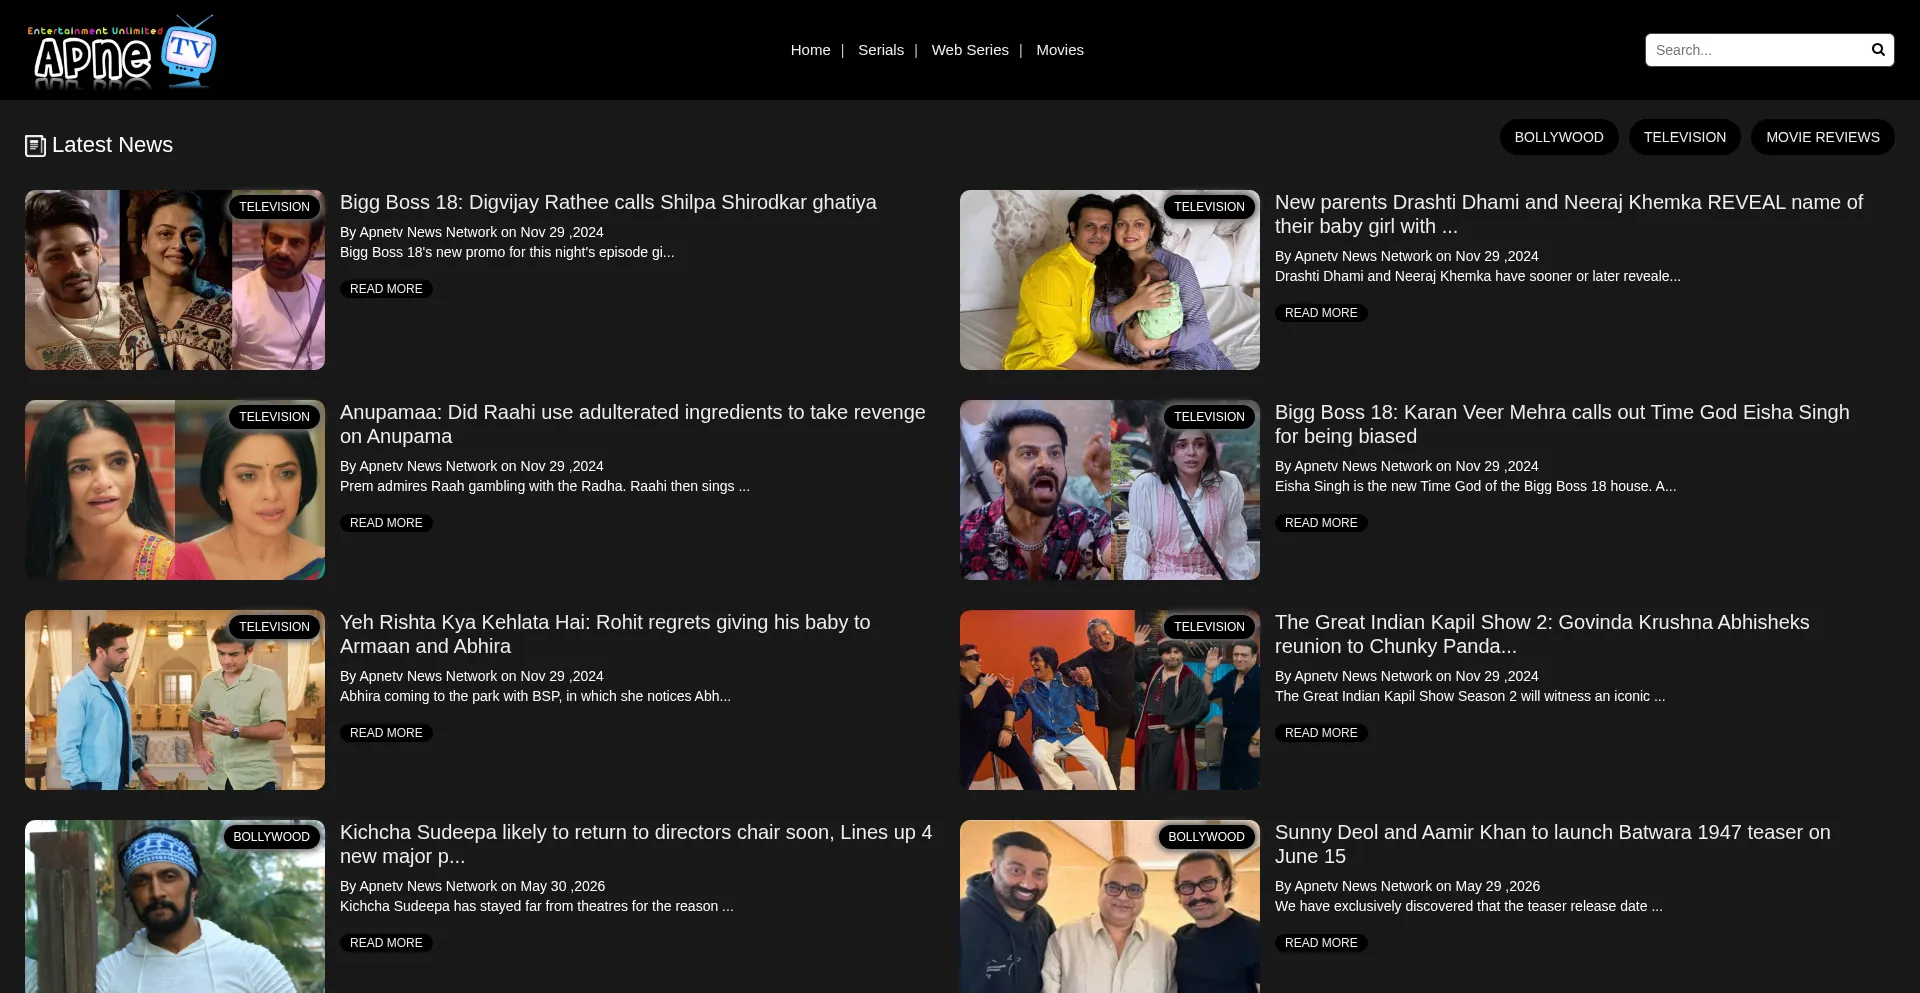
Task: Open the Serials menu item
Action: coord(880,50)
